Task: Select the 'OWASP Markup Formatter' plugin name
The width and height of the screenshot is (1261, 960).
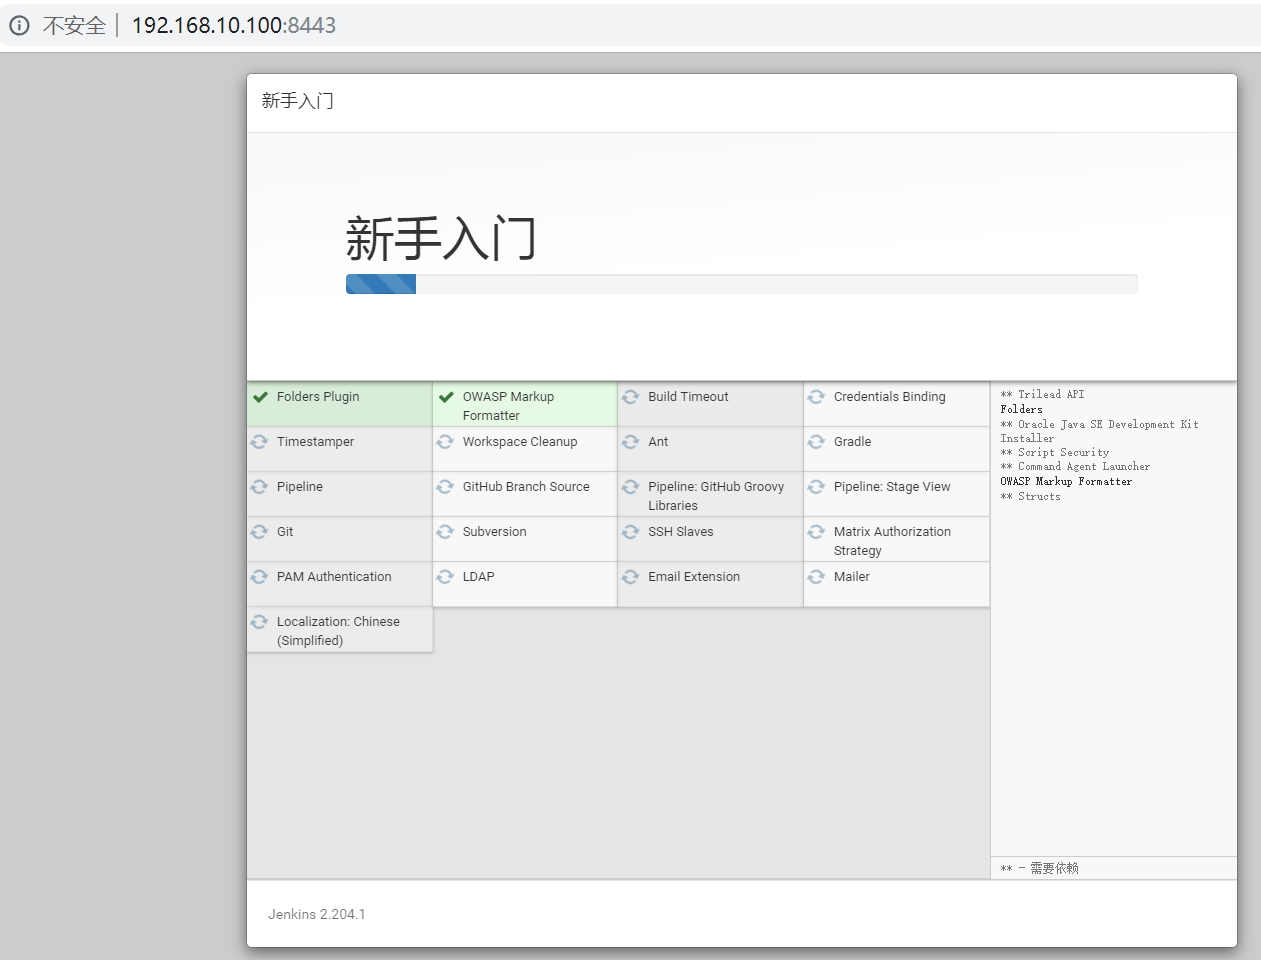Action: (x=508, y=406)
